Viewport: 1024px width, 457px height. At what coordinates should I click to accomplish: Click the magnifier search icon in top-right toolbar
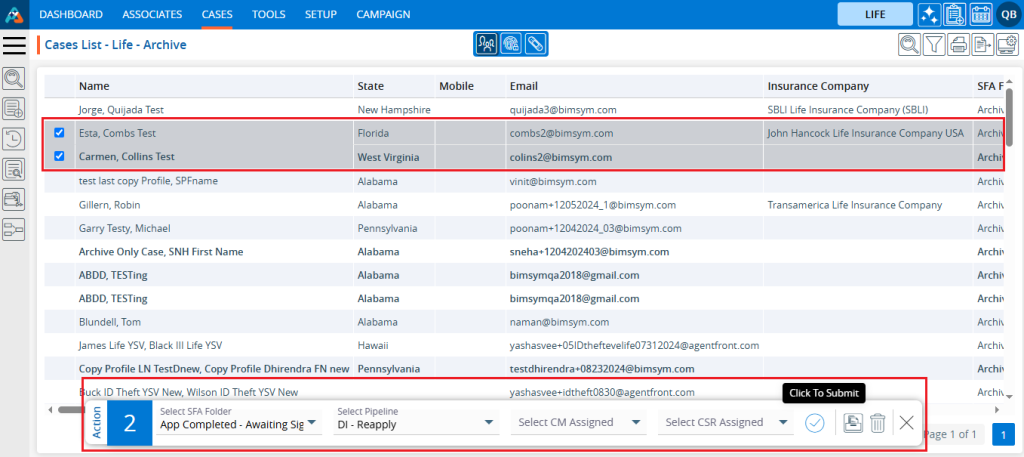click(x=909, y=44)
